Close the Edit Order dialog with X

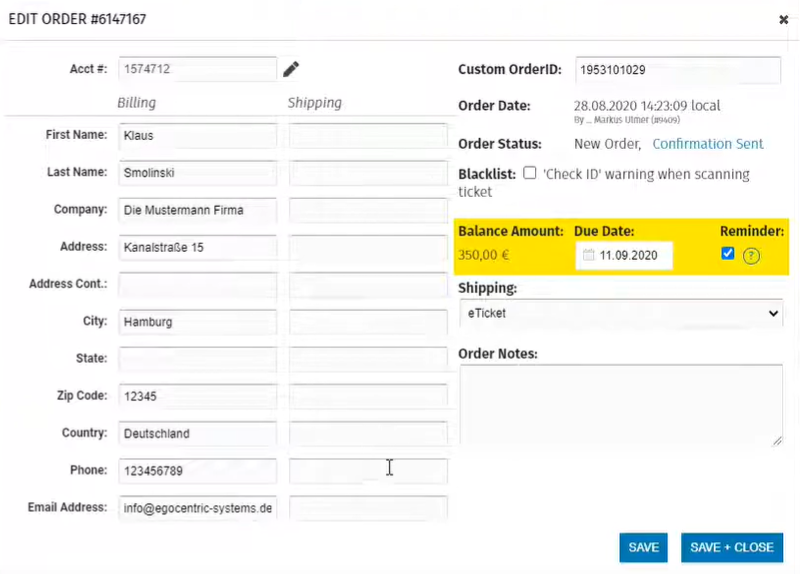[x=783, y=19]
